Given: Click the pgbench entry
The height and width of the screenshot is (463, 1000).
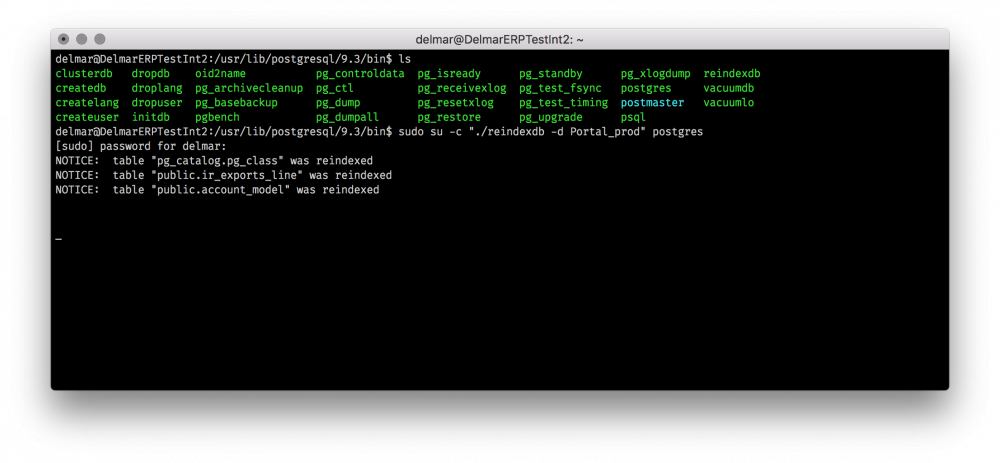Looking at the screenshot, I should 218,117.
